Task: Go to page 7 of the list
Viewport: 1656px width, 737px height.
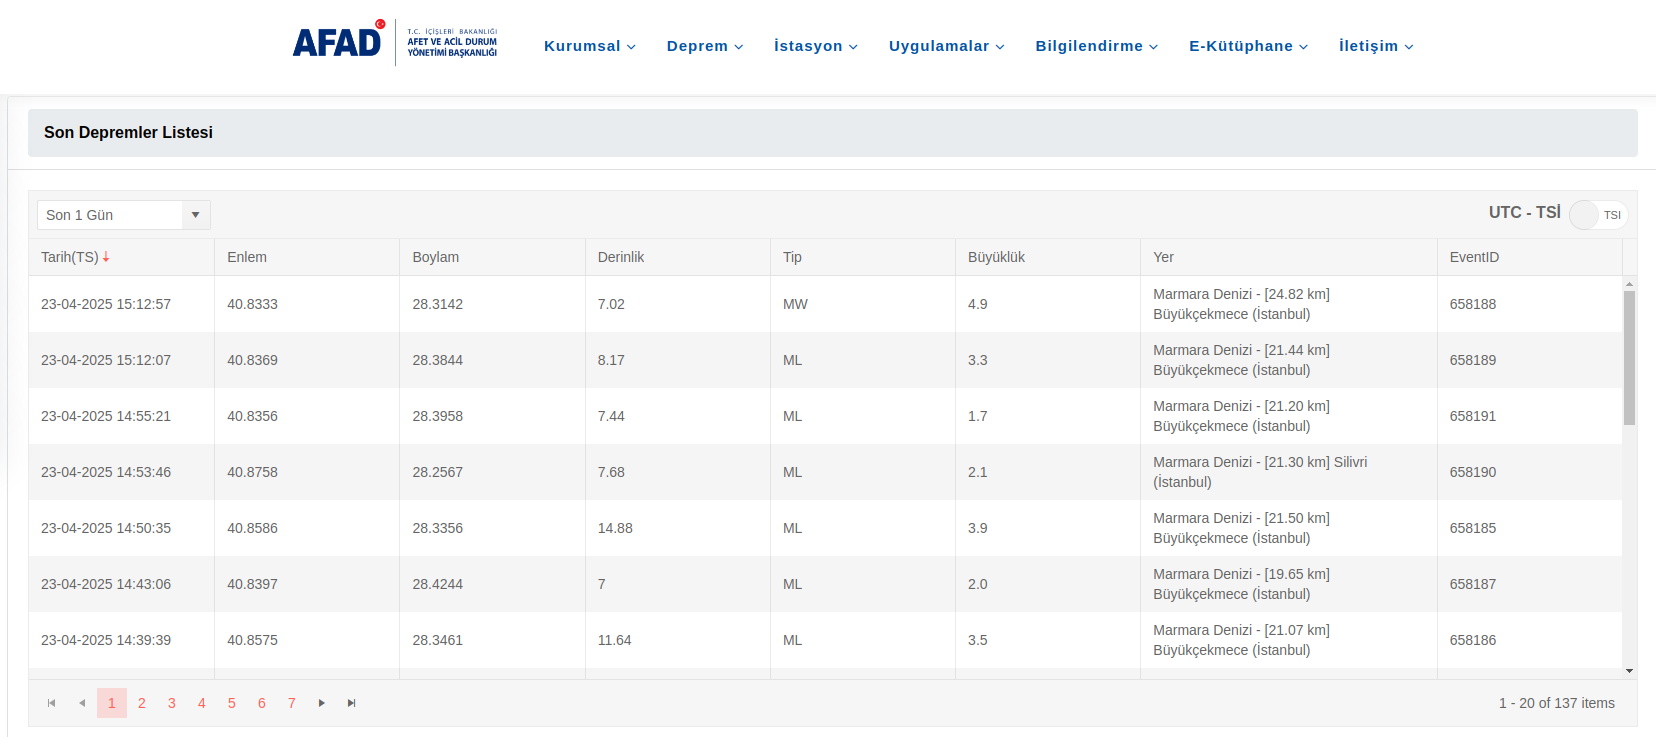Action: tap(292, 703)
